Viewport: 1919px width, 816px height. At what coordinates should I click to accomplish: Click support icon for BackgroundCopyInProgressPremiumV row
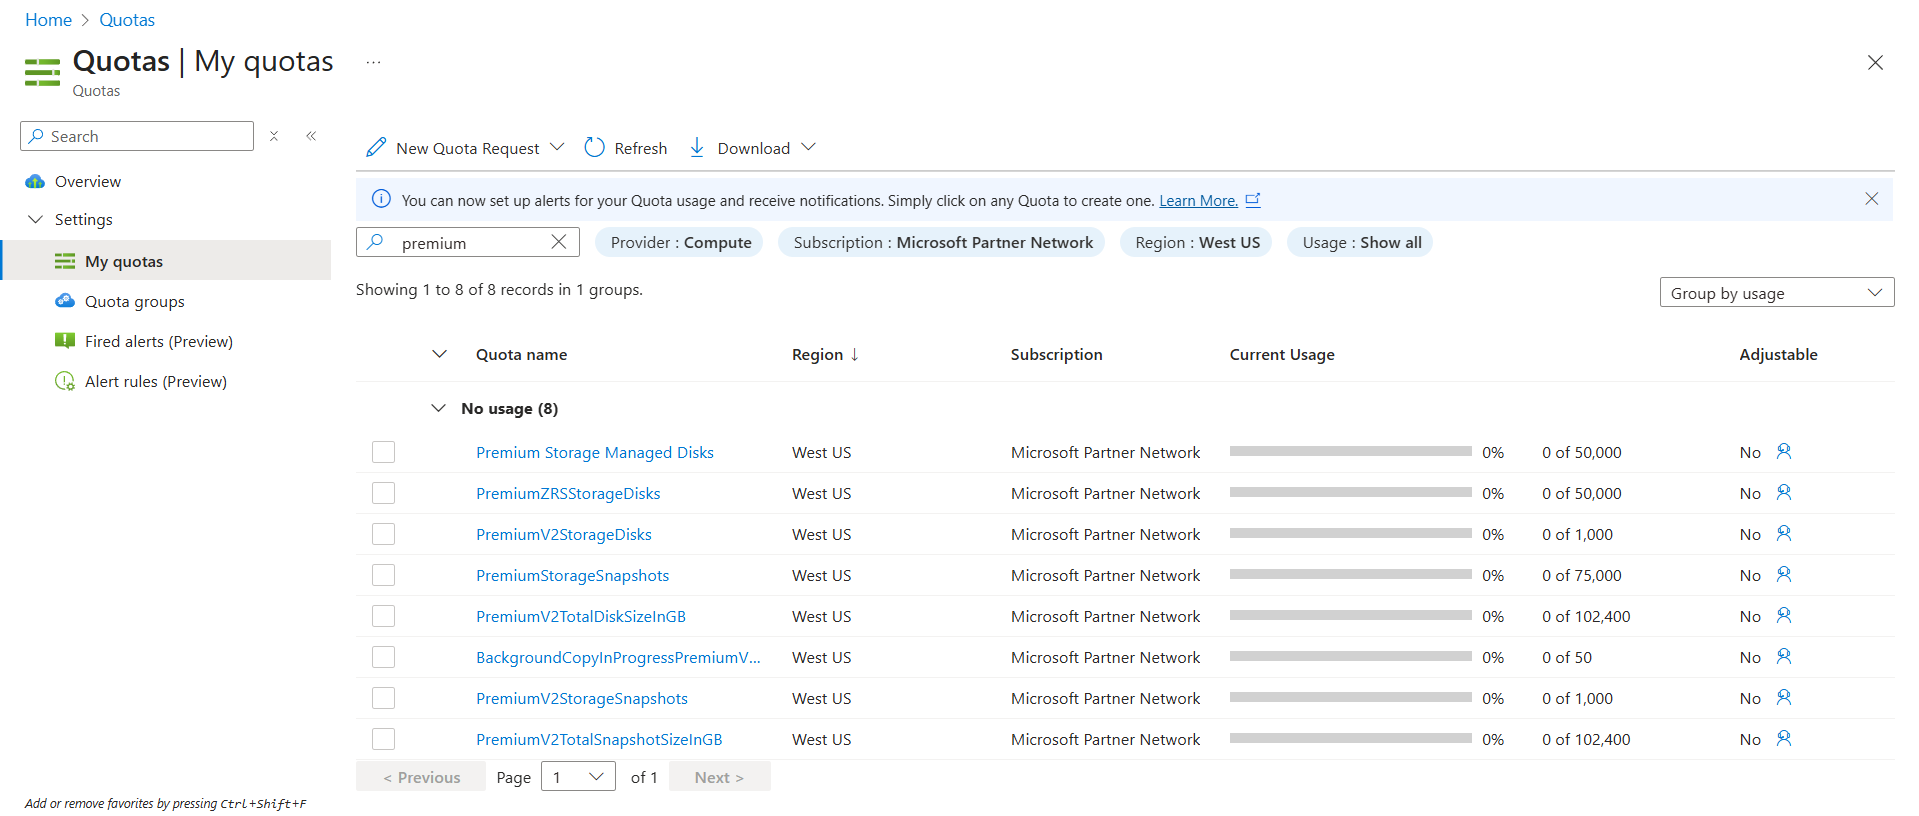pyautogui.click(x=1784, y=657)
